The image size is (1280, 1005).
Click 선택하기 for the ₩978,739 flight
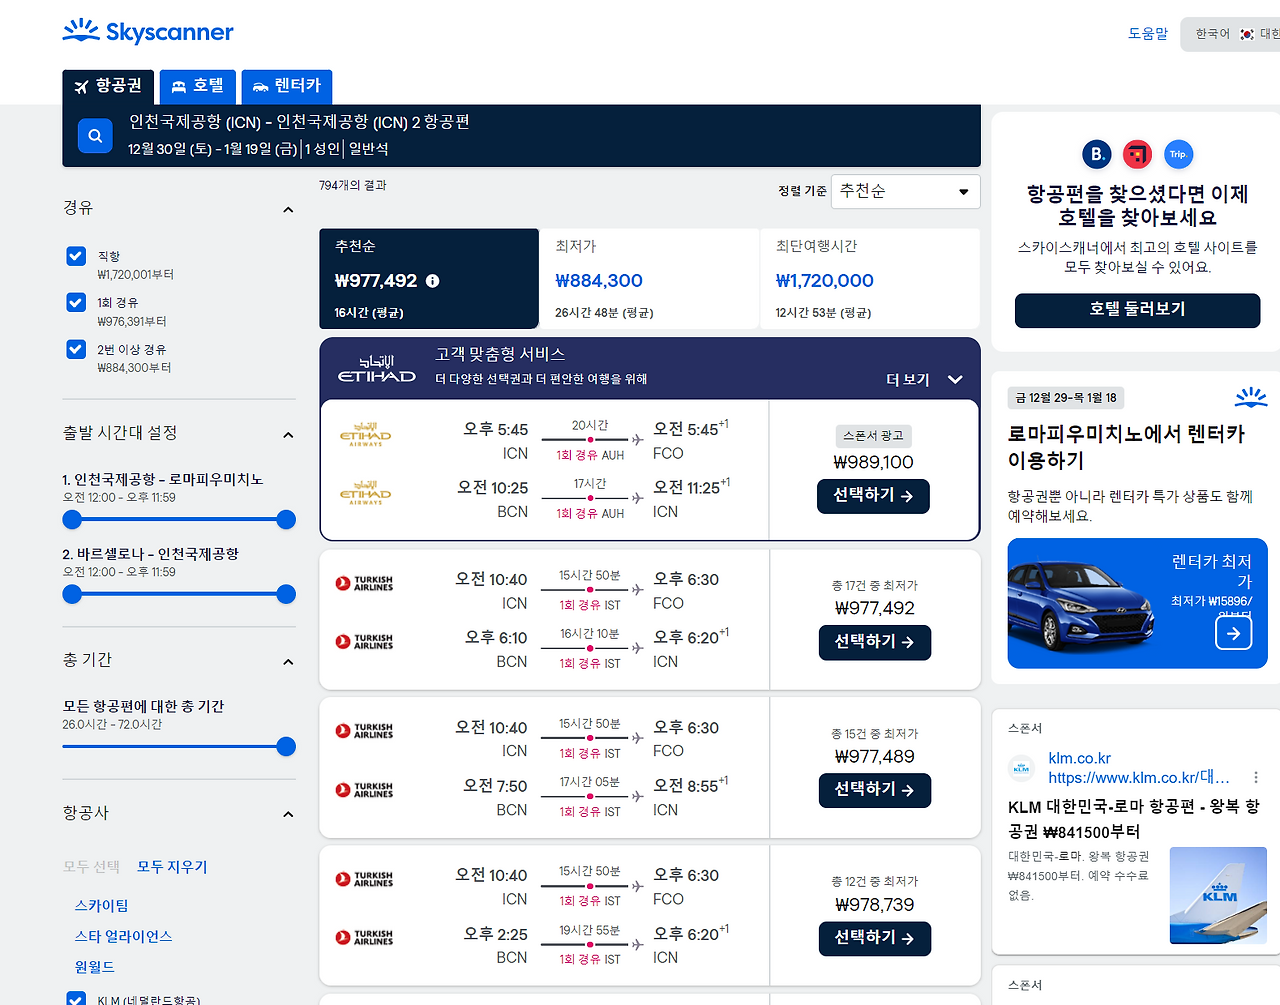pos(875,938)
